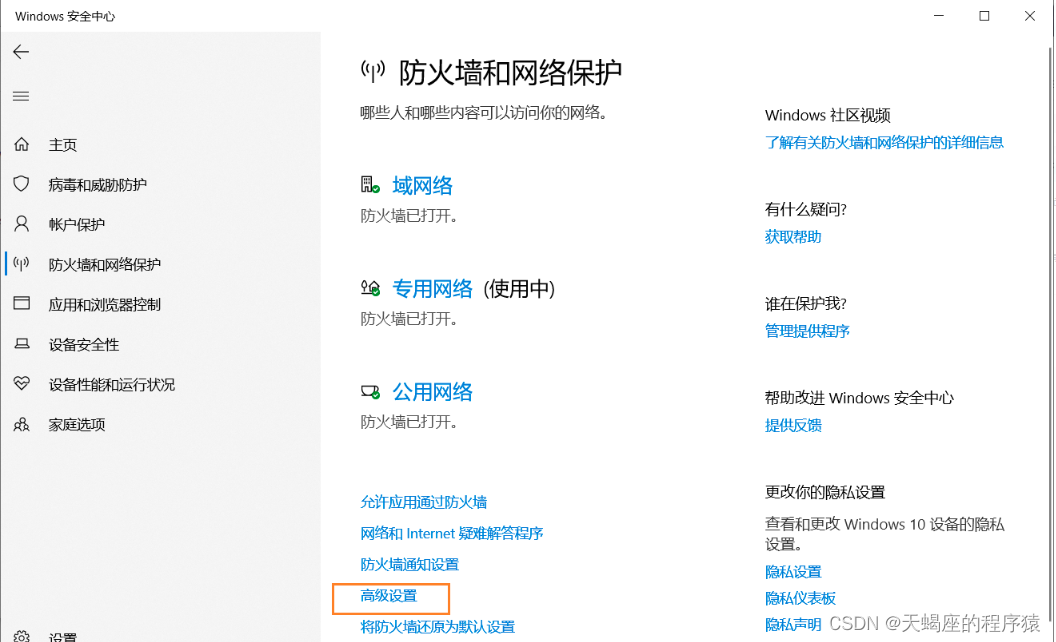
Task: Click the heart icon for 设备性能和运行状况
Action: (x=22, y=383)
